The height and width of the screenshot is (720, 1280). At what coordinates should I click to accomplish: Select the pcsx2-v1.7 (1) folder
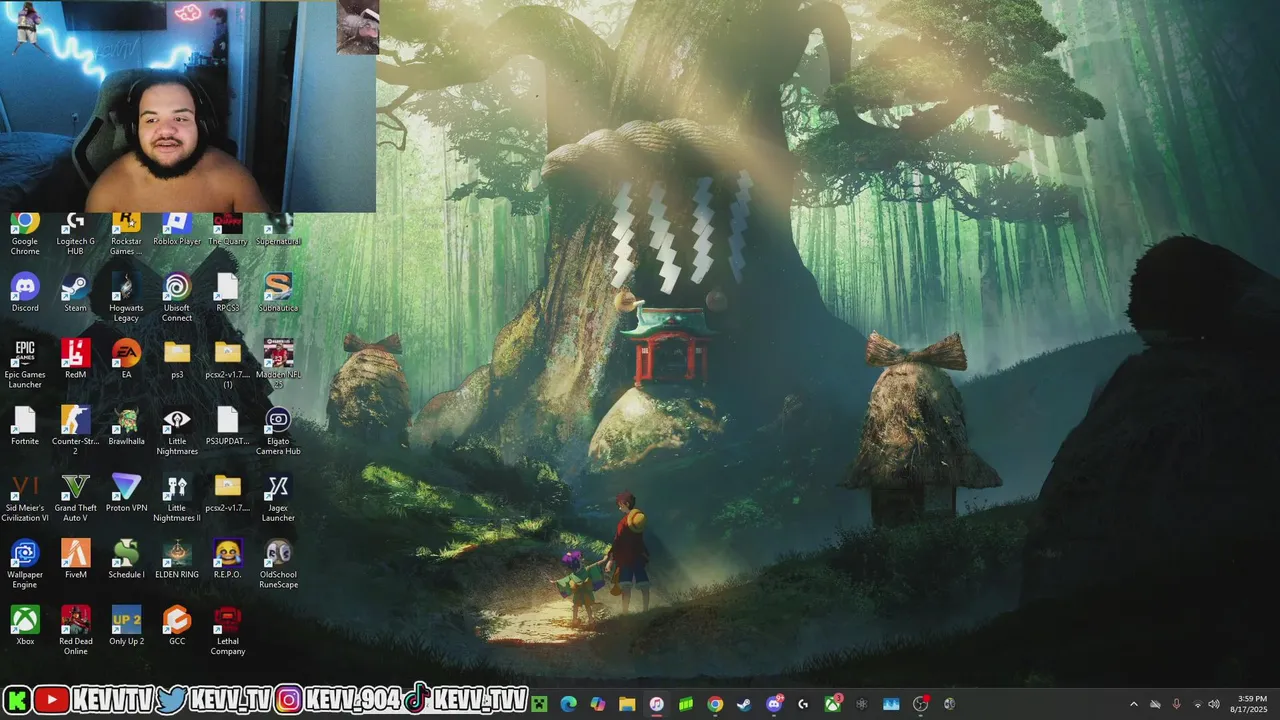point(227,364)
